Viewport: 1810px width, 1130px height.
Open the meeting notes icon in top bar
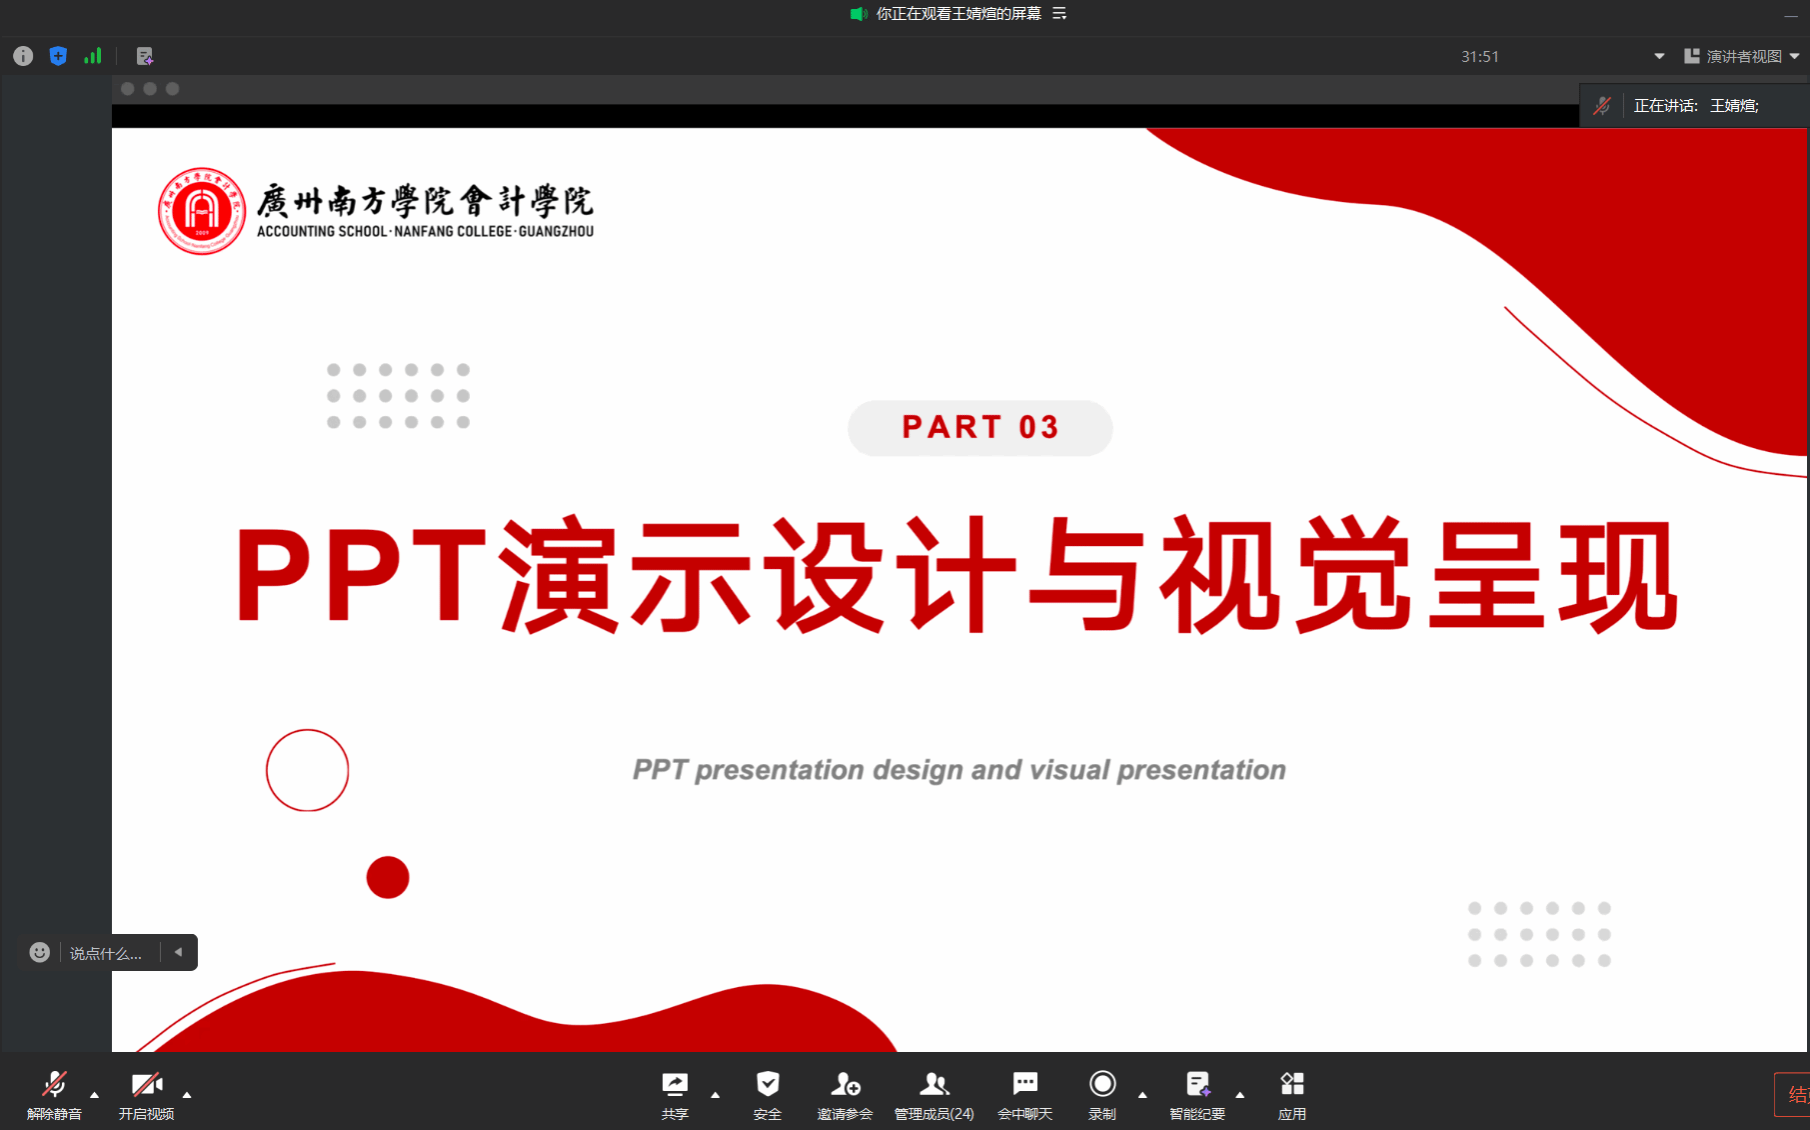(145, 56)
